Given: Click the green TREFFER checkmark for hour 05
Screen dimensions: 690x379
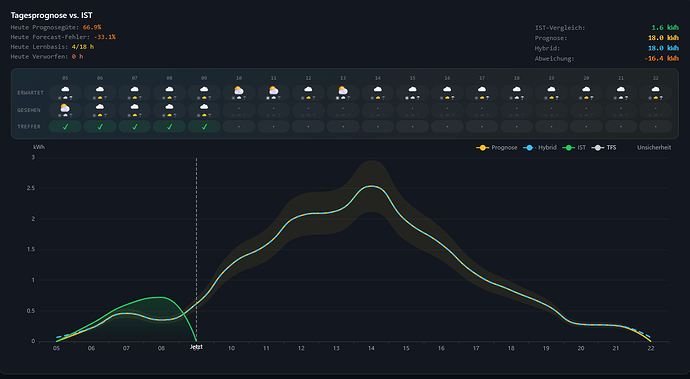Looking at the screenshot, I should pyautogui.click(x=65, y=127).
